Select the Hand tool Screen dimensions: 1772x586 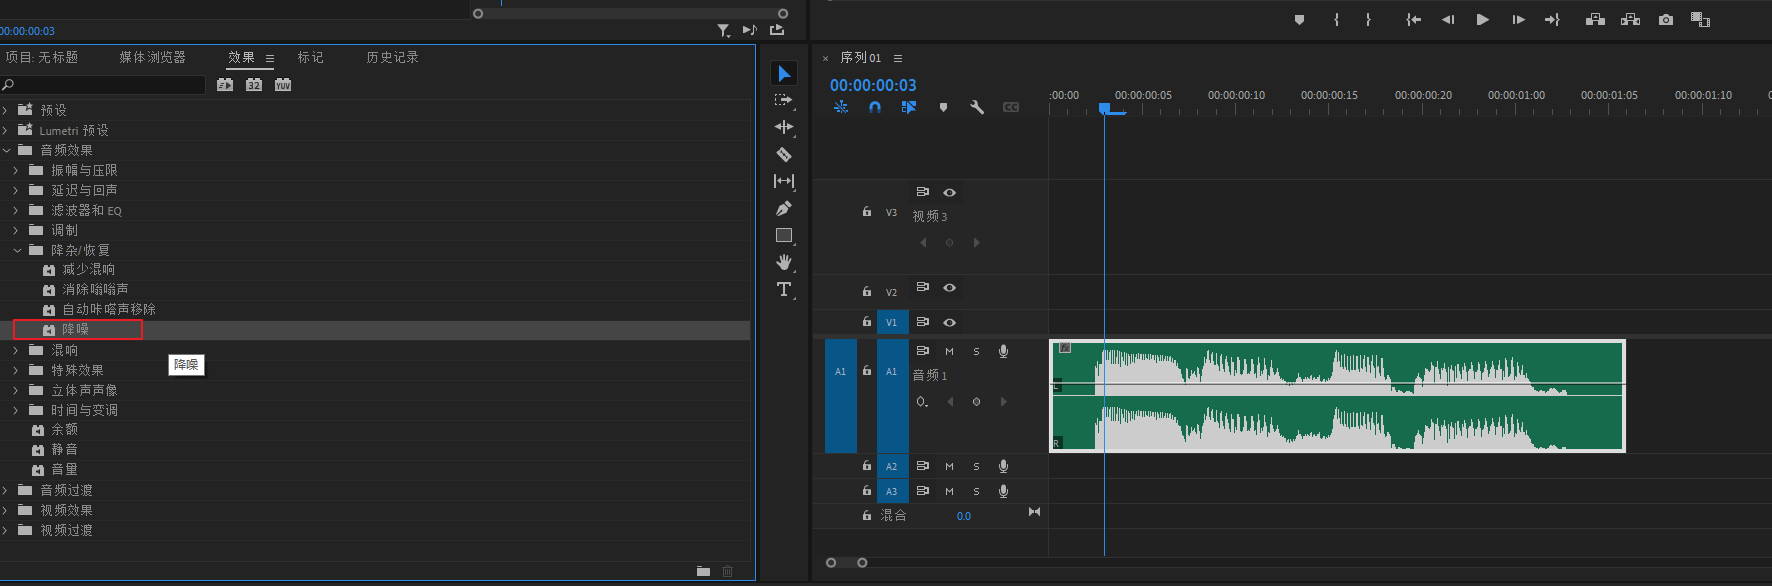784,262
